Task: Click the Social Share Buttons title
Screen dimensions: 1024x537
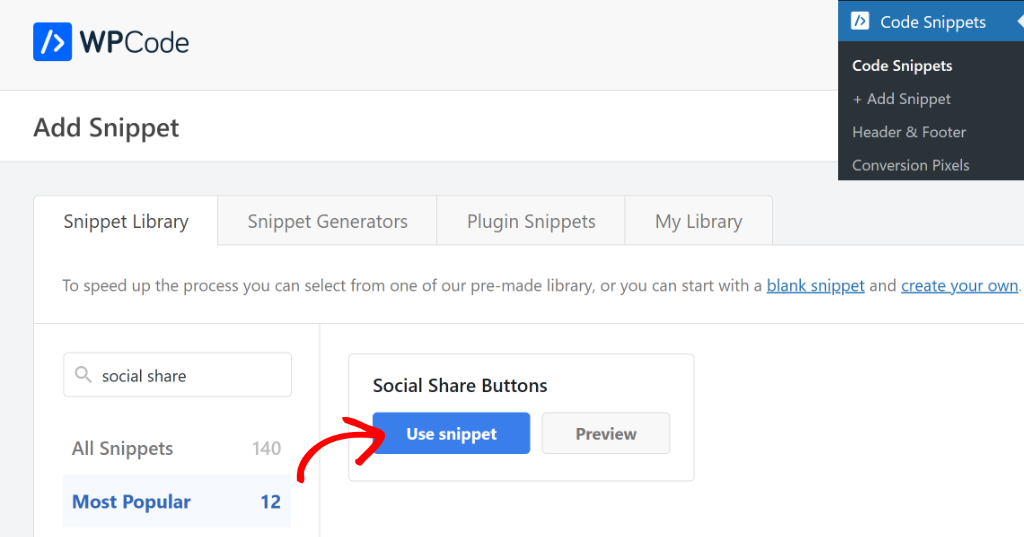Action: click(460, 385)
